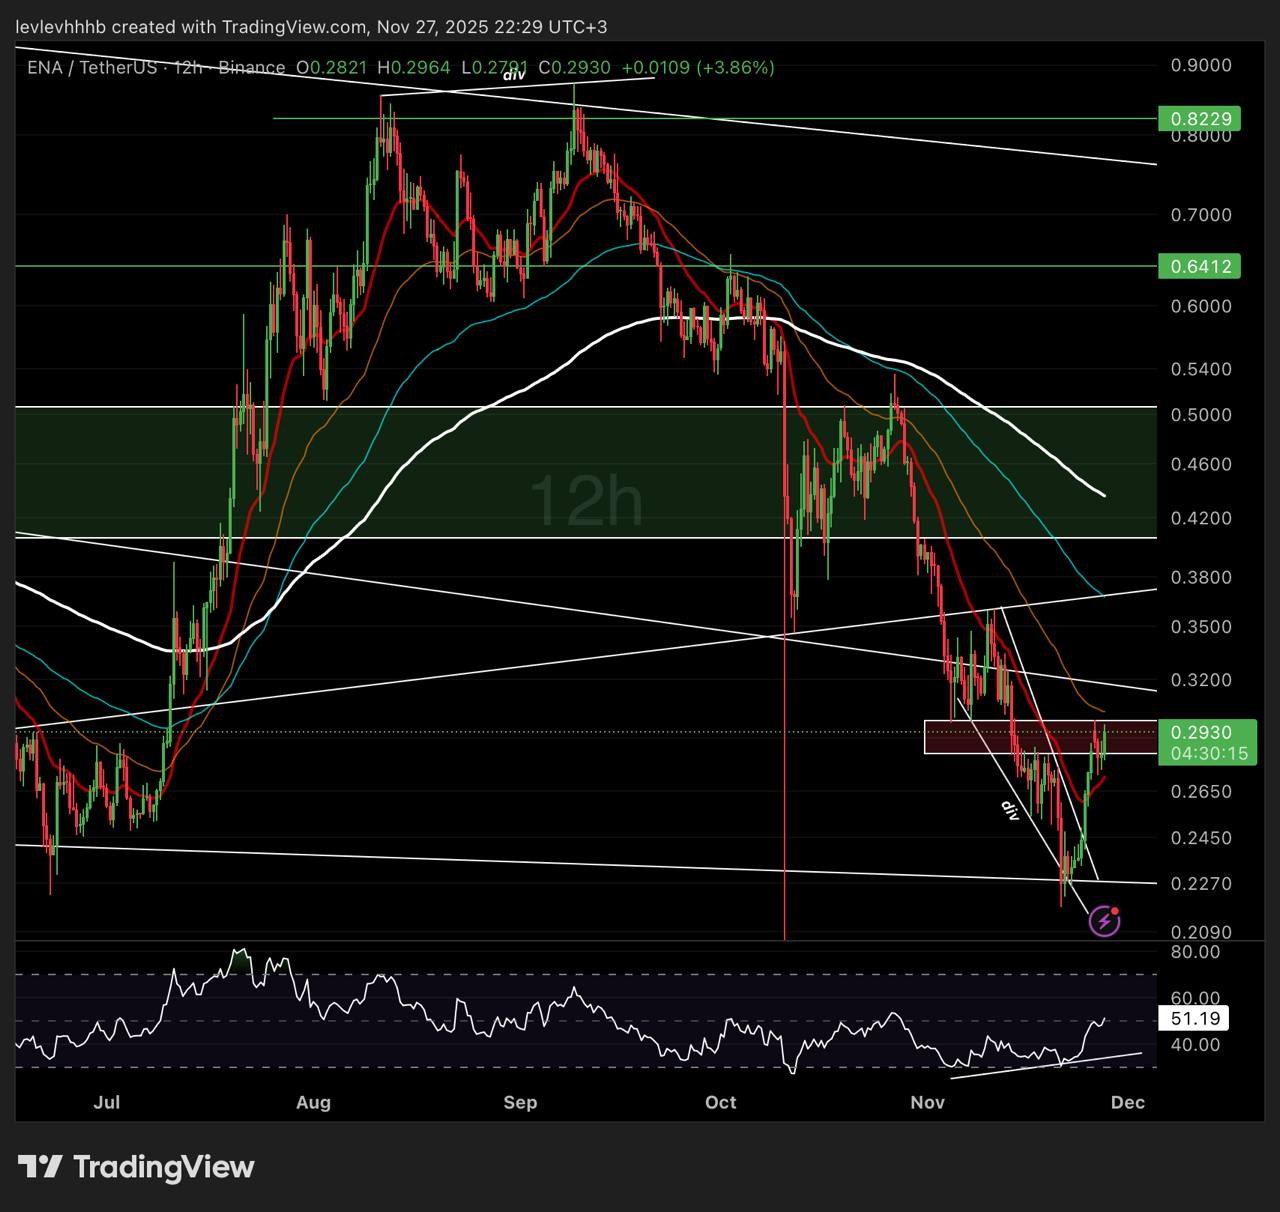Image resolution: width=1280 pixels, height=1212 pixels.
Task: Click the green 0.8229 price label
Action: click(1199, 119)
